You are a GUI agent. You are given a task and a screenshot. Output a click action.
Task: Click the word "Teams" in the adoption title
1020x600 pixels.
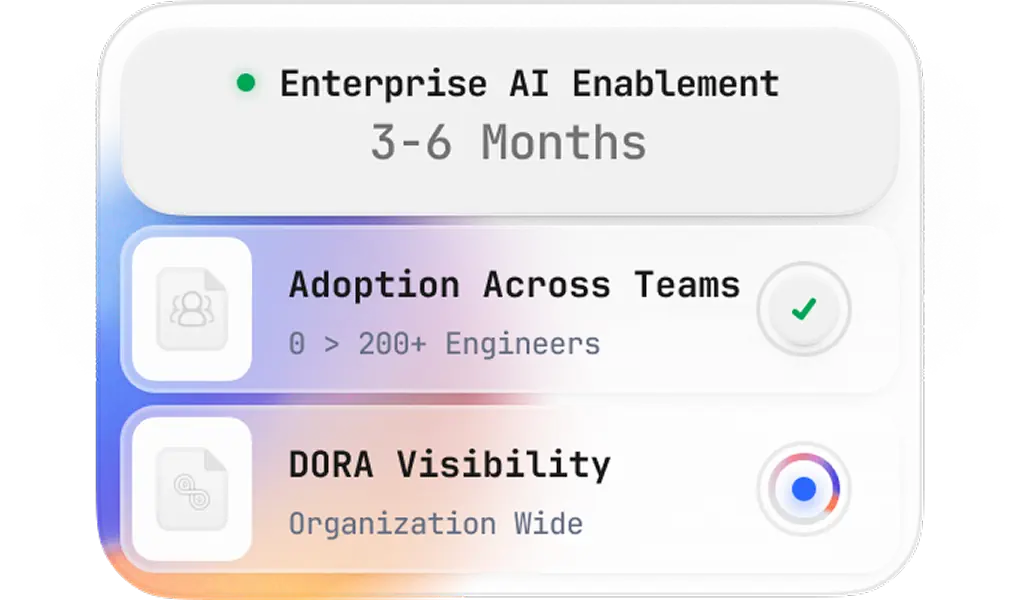[x=688, y=286]
